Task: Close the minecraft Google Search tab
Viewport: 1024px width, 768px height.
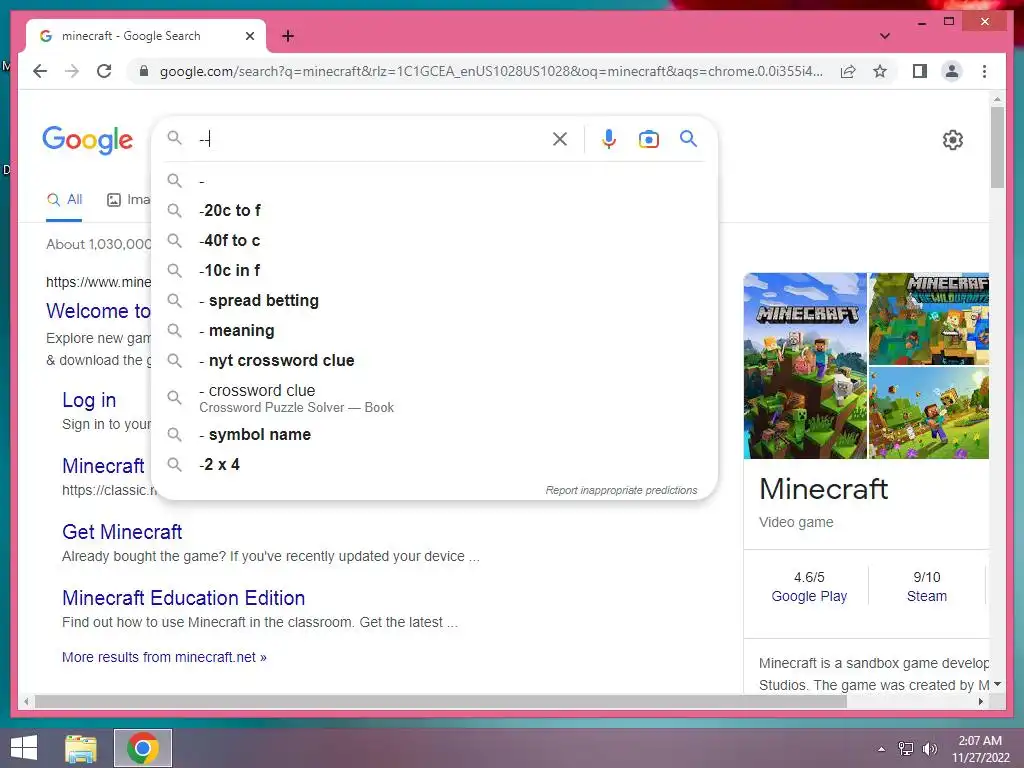Action: point(249,36)
